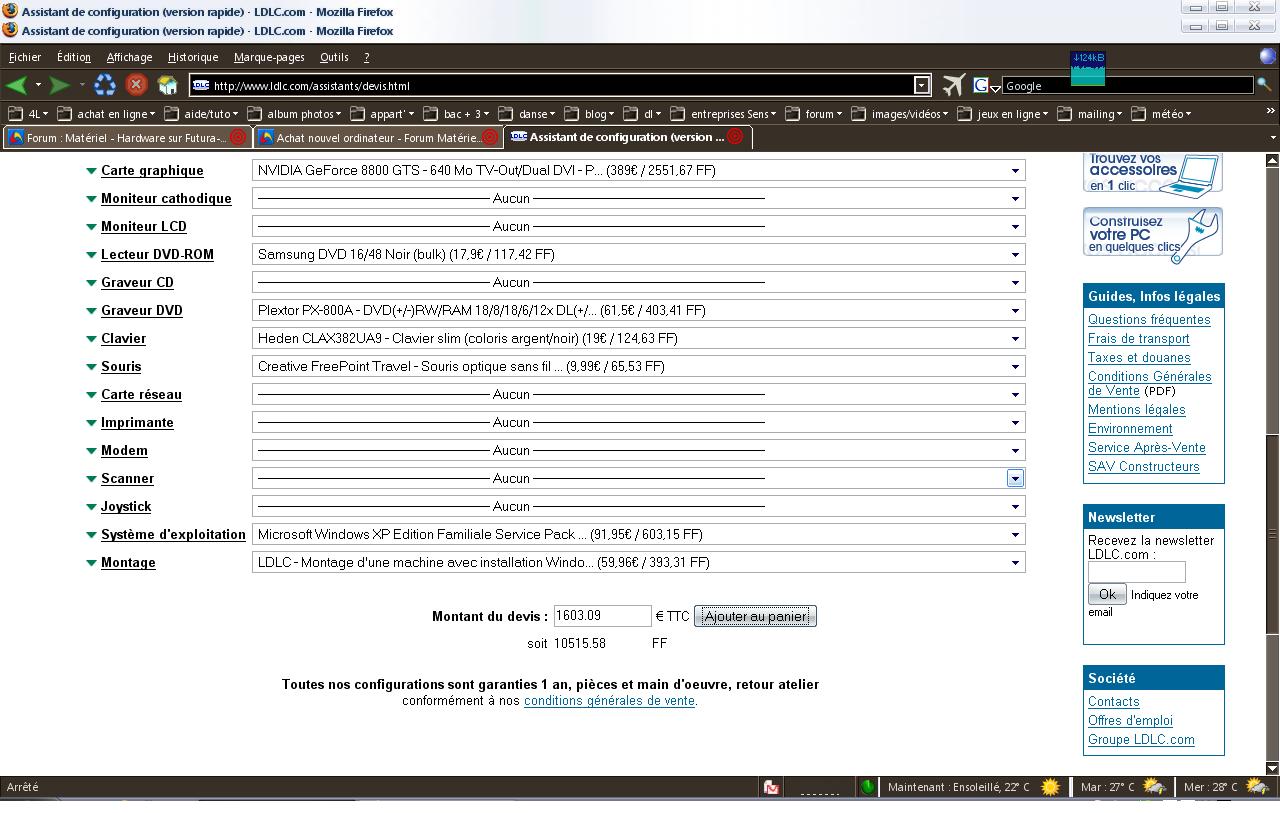This screenshot has width=1280, height=813.
Task: Switch to the Forum Matériel Hardware tab
Action: (x=126, y=137)
